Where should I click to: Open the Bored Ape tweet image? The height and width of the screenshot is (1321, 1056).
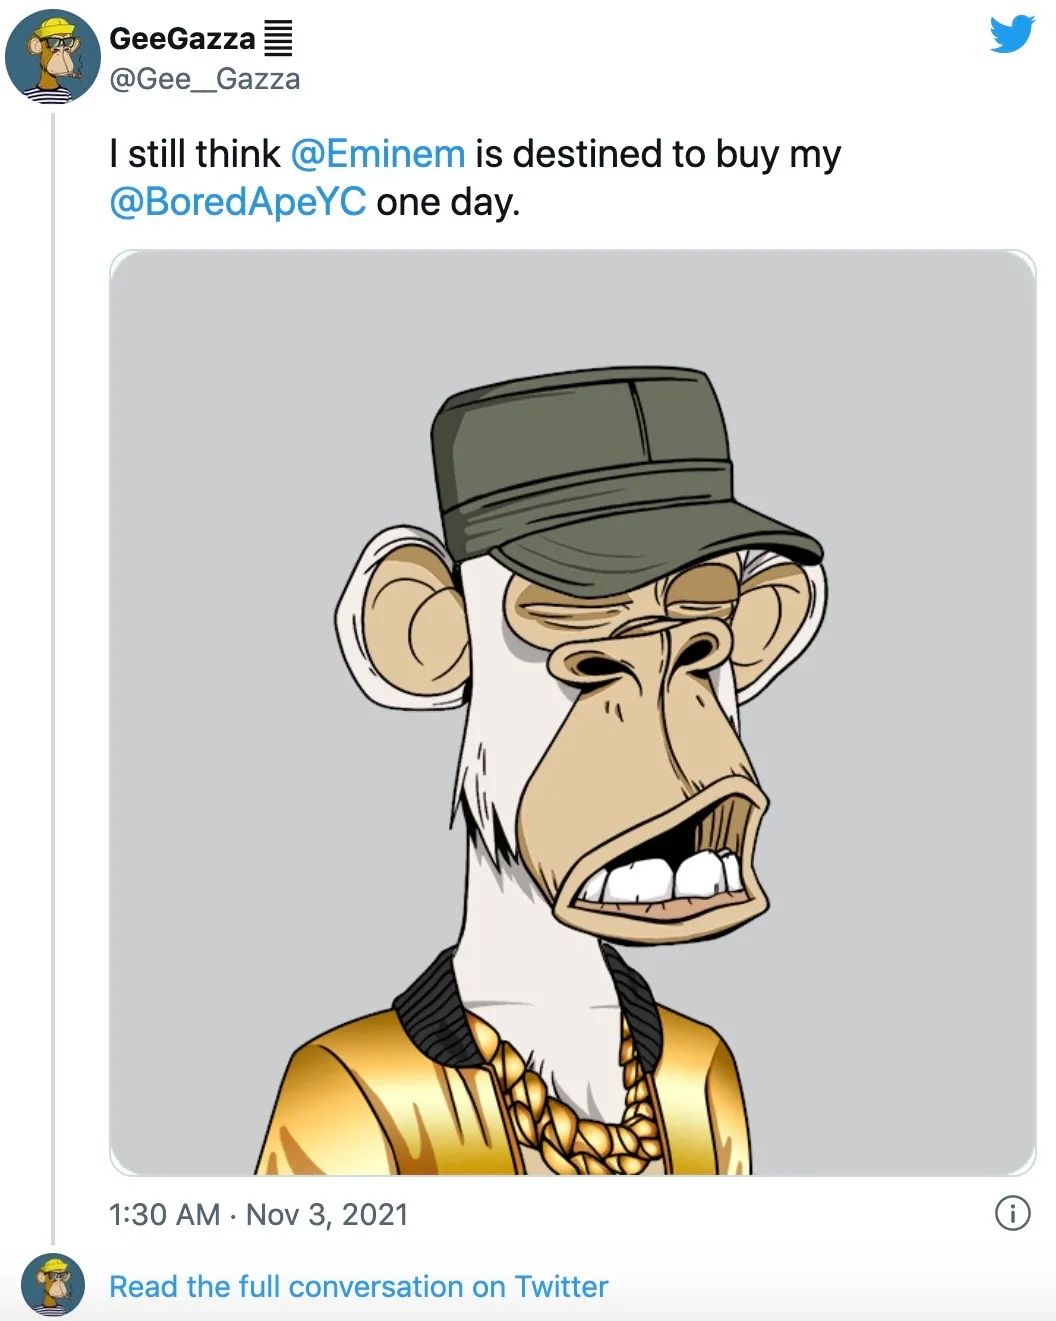(572, 712)
